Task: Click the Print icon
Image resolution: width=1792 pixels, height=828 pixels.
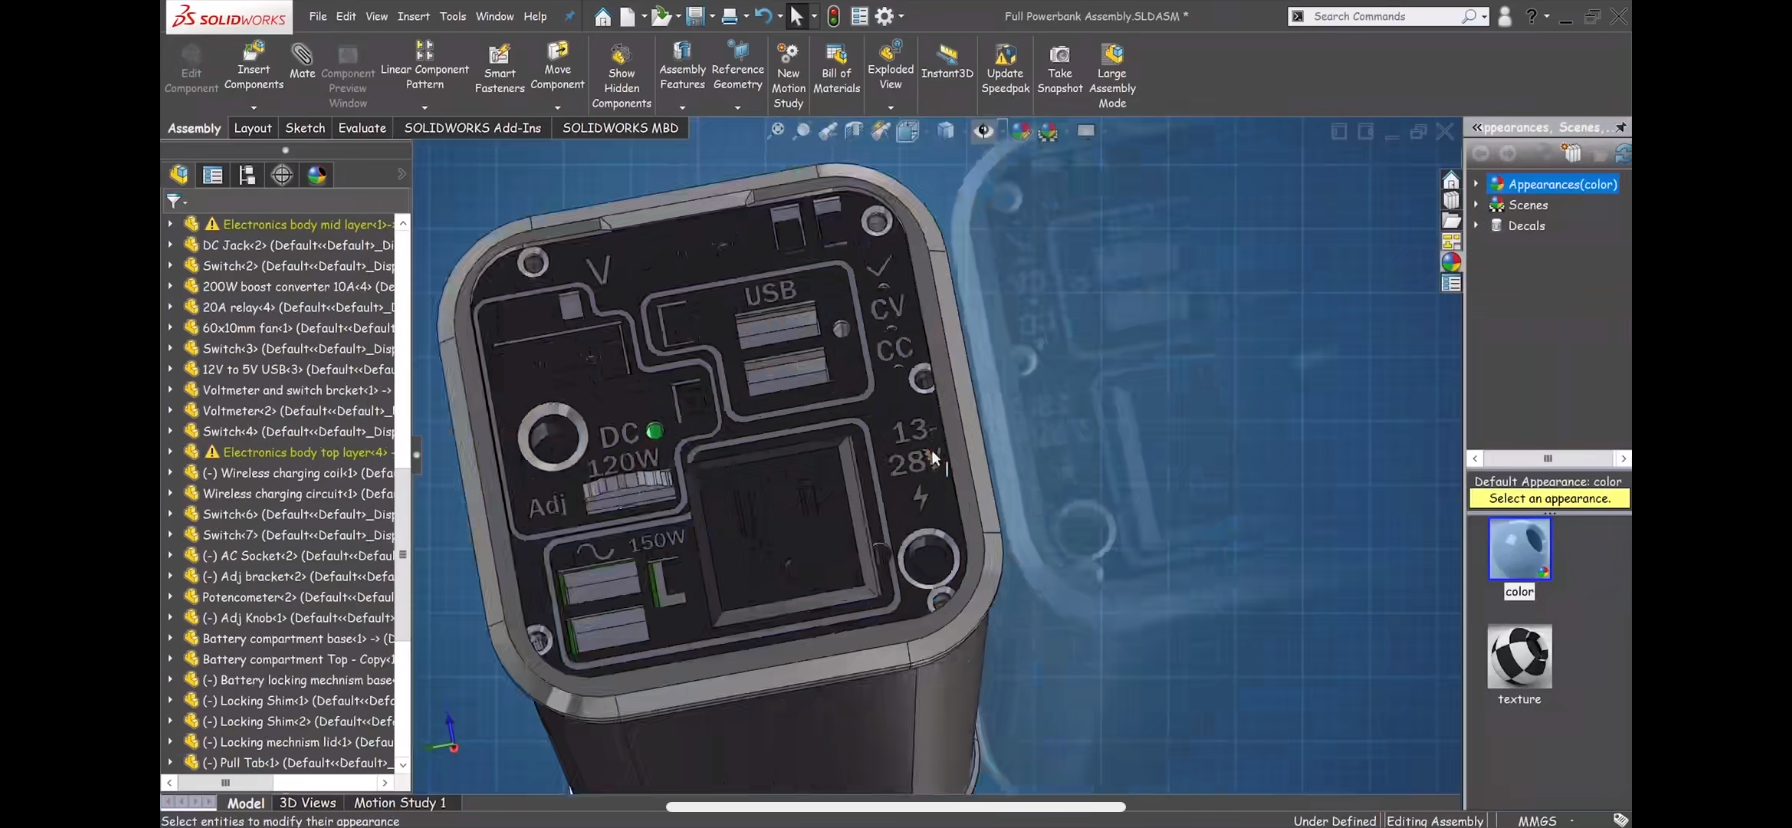Action: (730, 16)
